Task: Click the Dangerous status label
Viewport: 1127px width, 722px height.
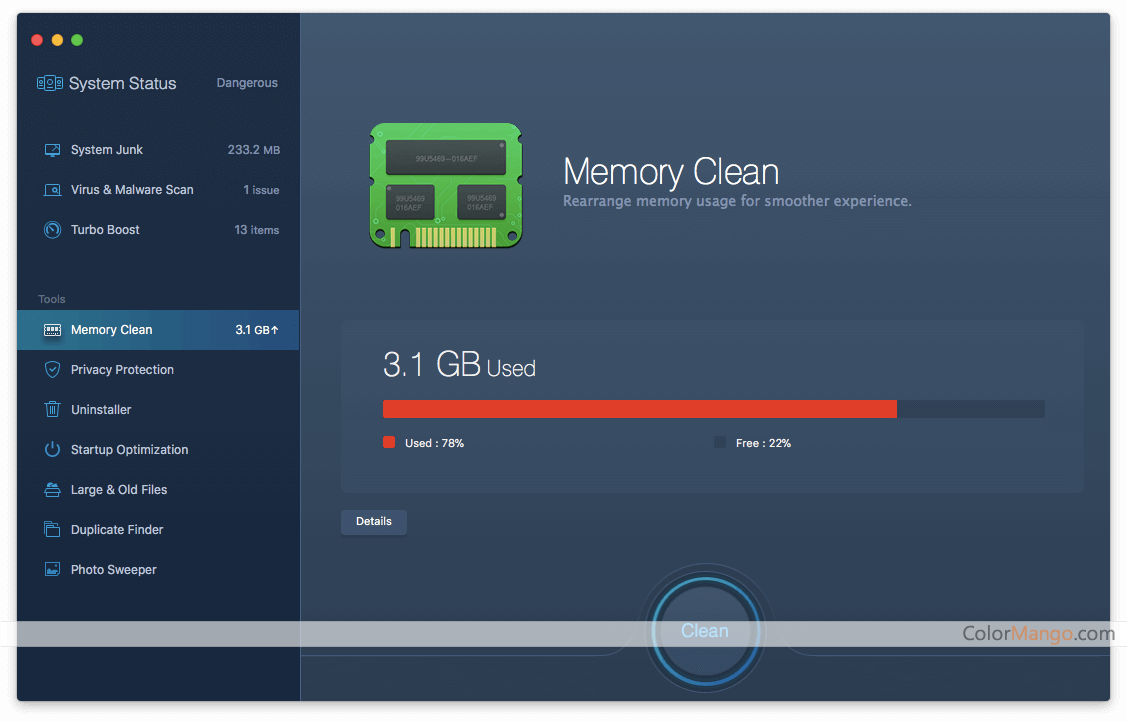Action: pyautogui.click(x=247, y=83)
